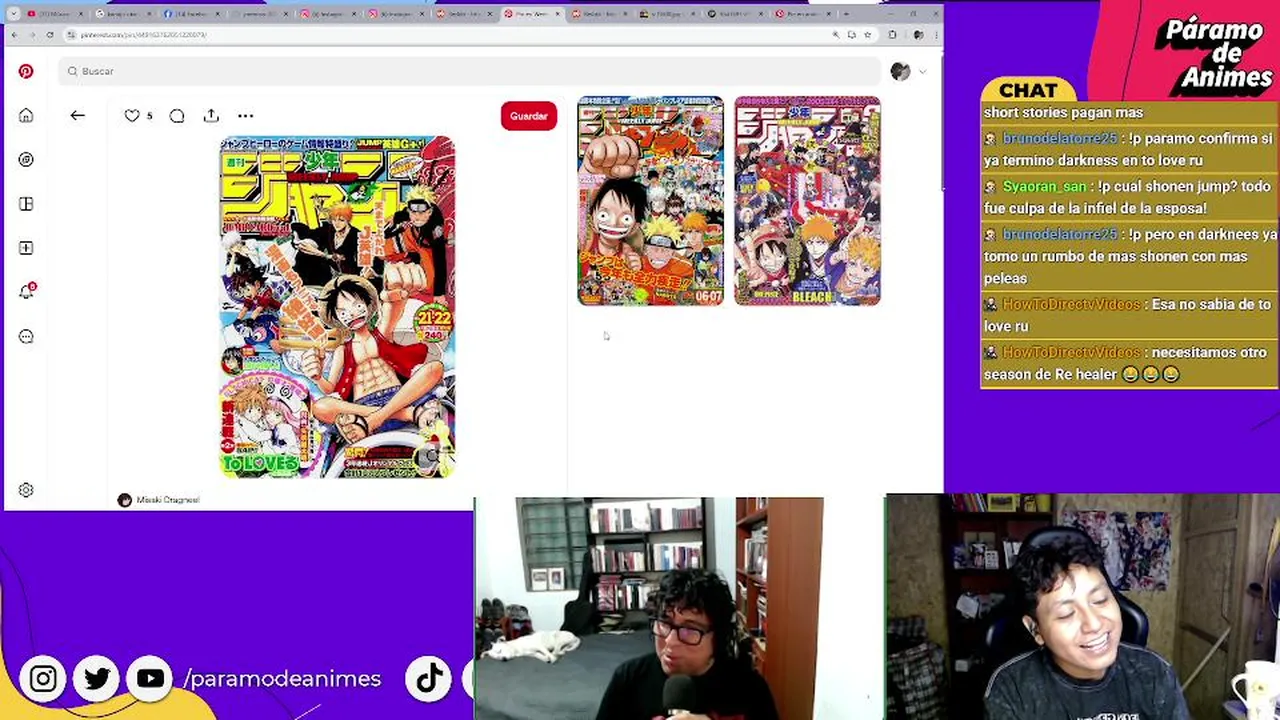Screen dimensions: 1280x720
Task: Open notifications bell with red badge
Action: coord(26,292)
